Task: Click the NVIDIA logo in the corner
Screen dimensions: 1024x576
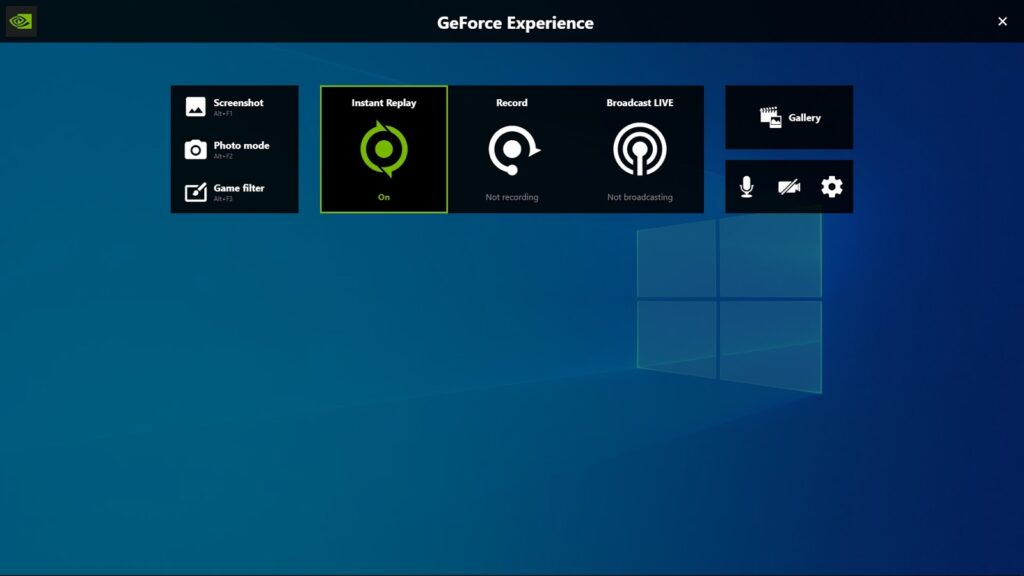Action: coord(21,21)
